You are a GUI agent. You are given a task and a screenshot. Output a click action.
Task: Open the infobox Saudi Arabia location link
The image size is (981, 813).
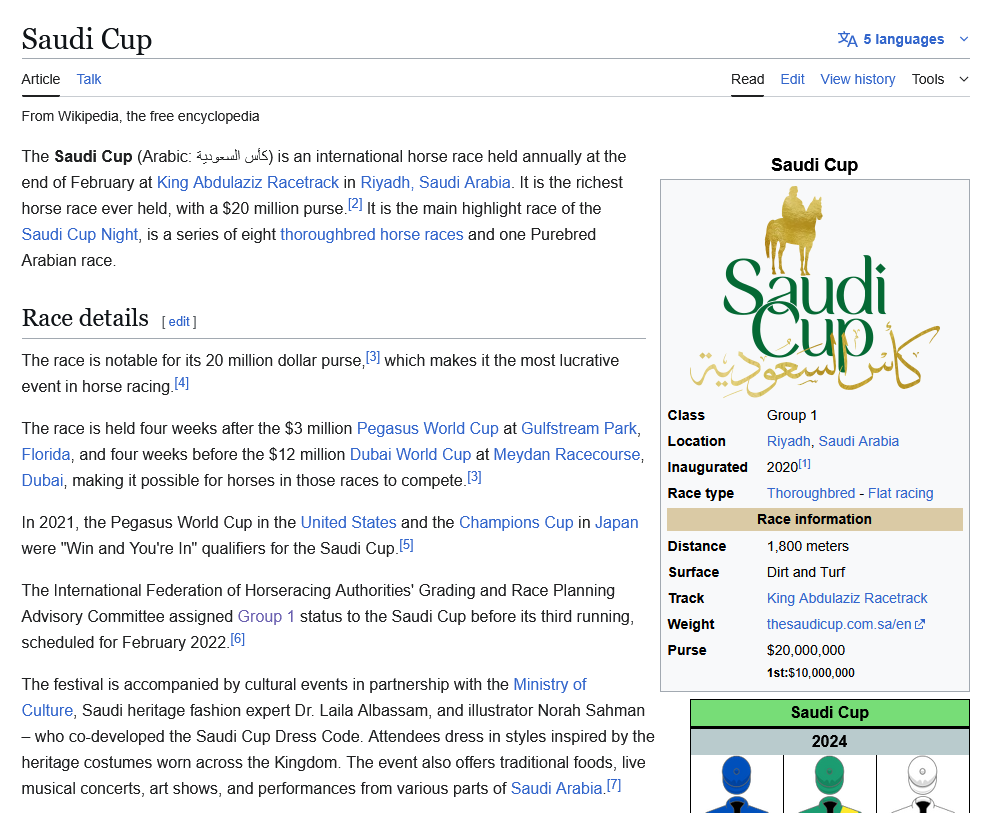[x=858, y=441]
